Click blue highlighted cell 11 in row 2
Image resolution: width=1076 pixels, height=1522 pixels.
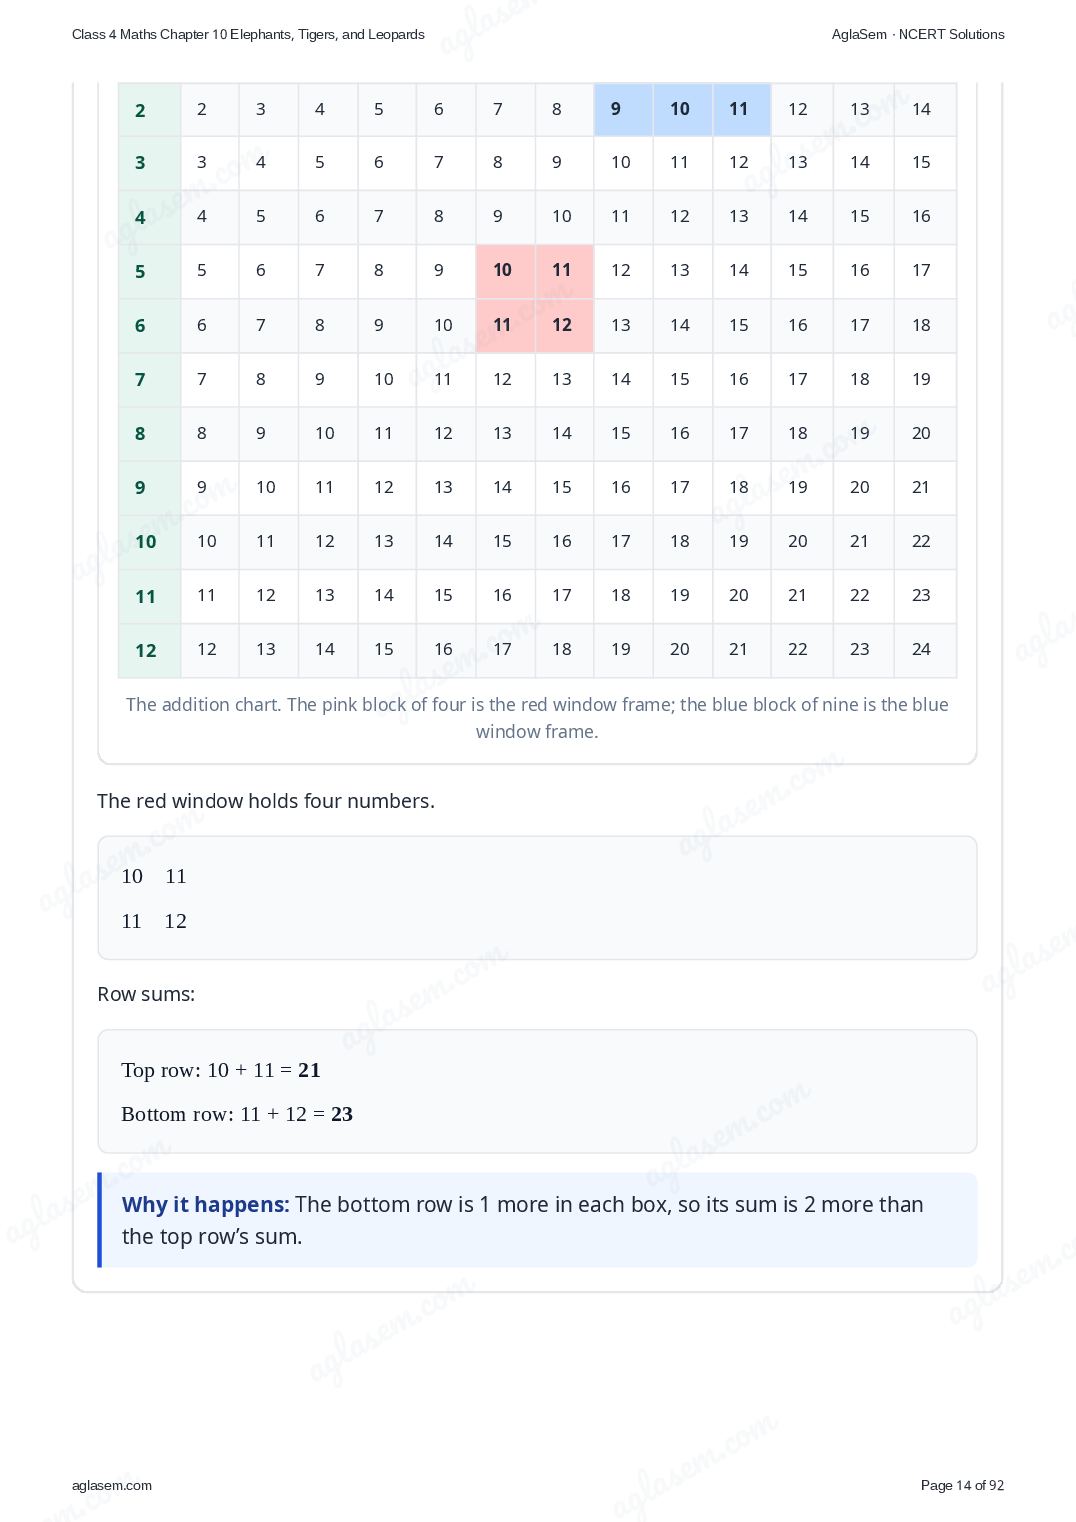(741, 109)
